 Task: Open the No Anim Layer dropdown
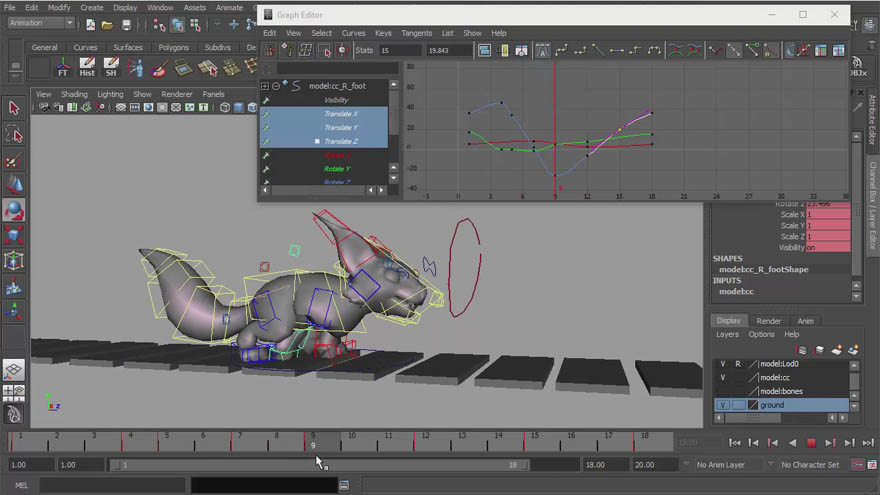(x=727, y=465)
